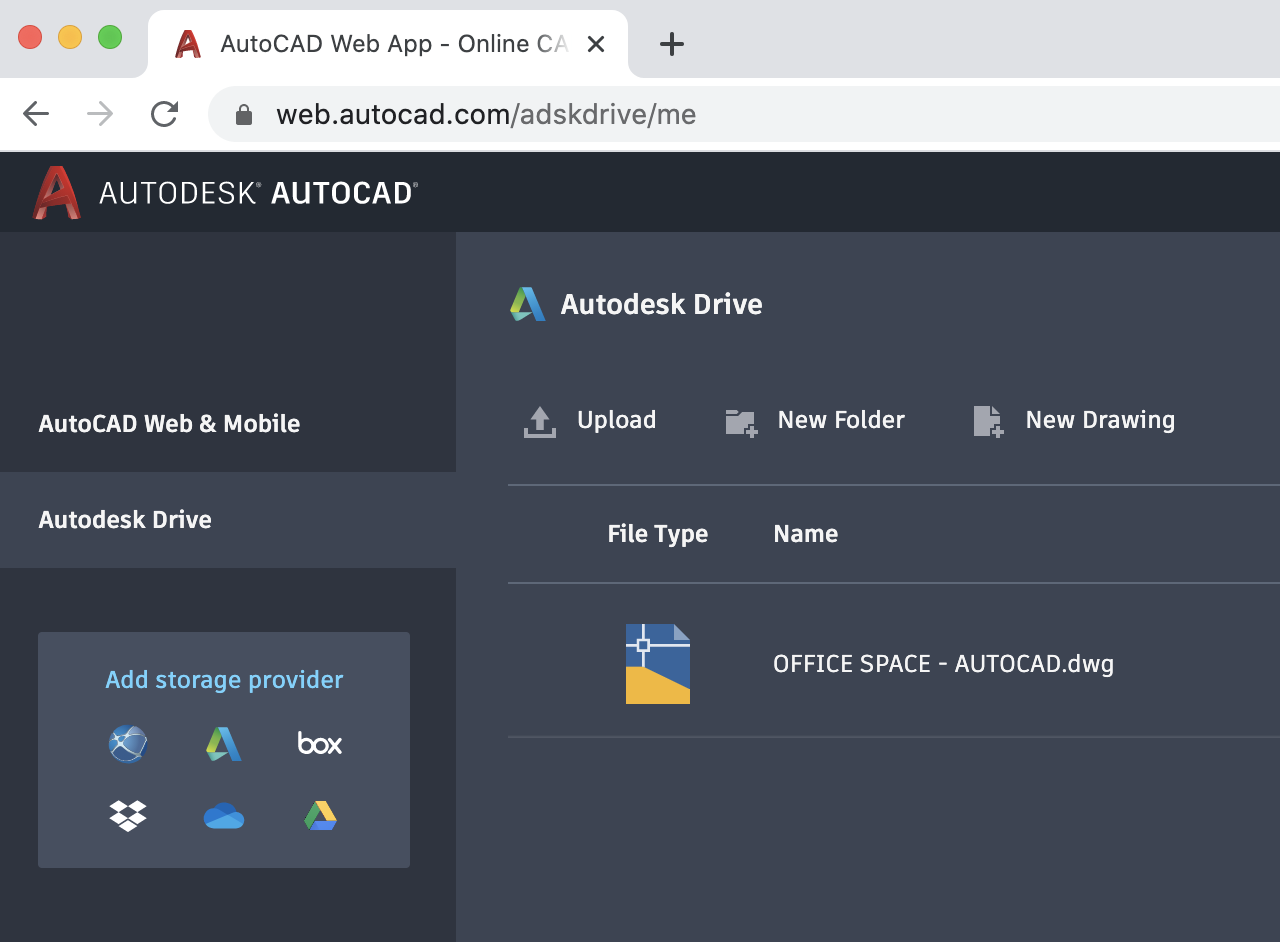Viewport: 1280px width, 942px height.
Task: Click the DWG file type icon
Action: point(657,663)
